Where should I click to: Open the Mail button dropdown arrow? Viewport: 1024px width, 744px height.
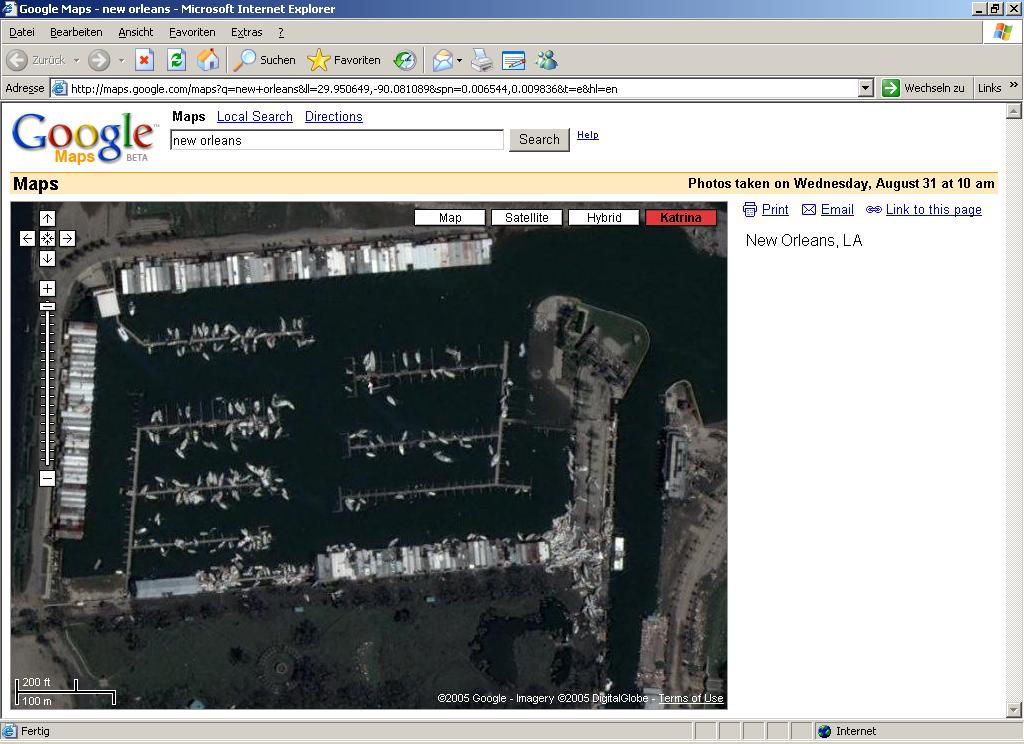(459, 60)
